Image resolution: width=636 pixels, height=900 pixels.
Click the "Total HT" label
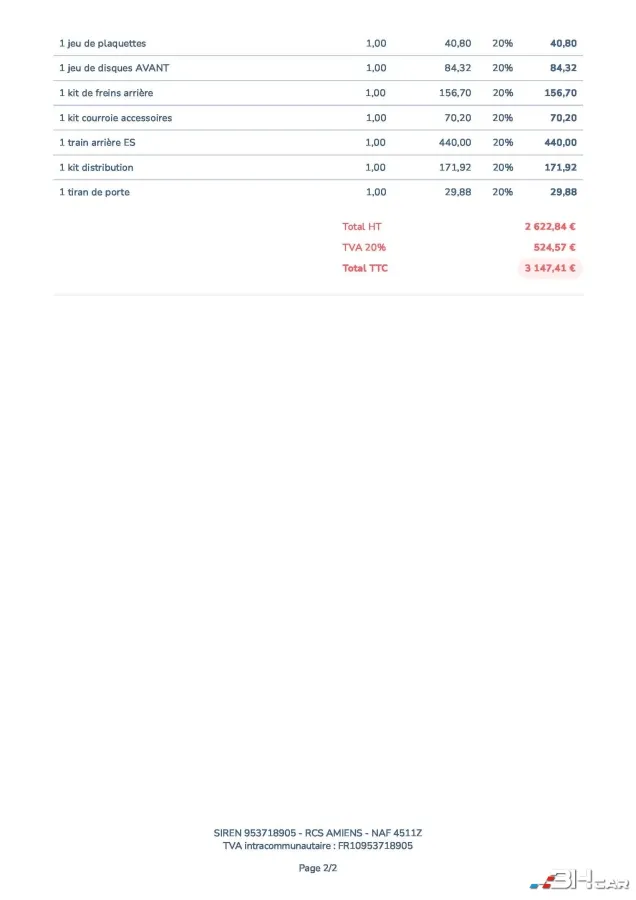(x=361, y=227)
